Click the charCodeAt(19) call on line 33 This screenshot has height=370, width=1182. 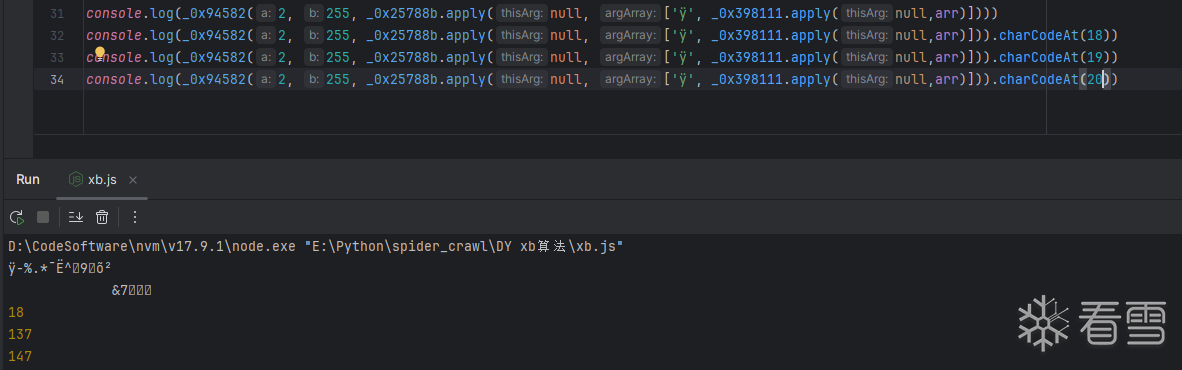pyautogui.click(x=1058, y=57)
